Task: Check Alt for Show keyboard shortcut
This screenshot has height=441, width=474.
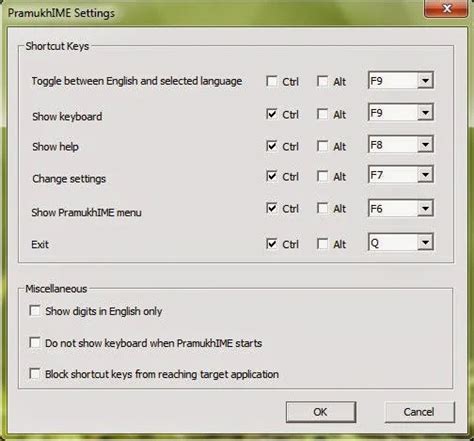Action: click(x=322, y=114)
